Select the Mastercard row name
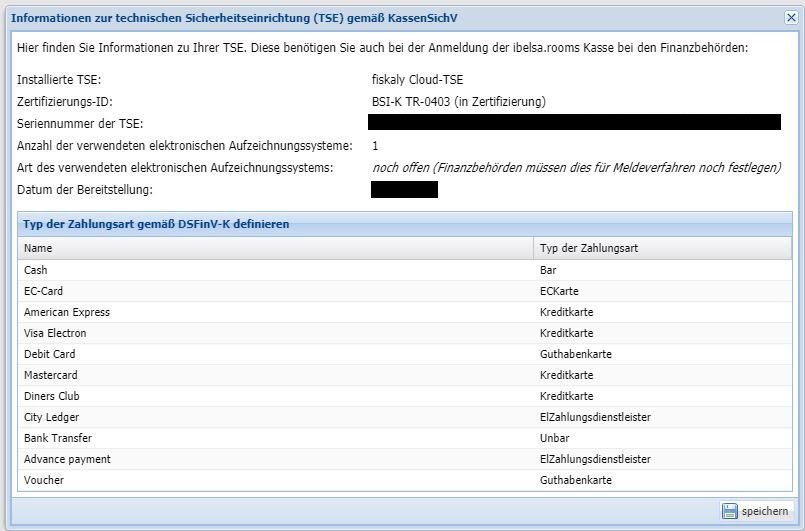Viewport: 805px width, 531px height. (x=51, y=375)
